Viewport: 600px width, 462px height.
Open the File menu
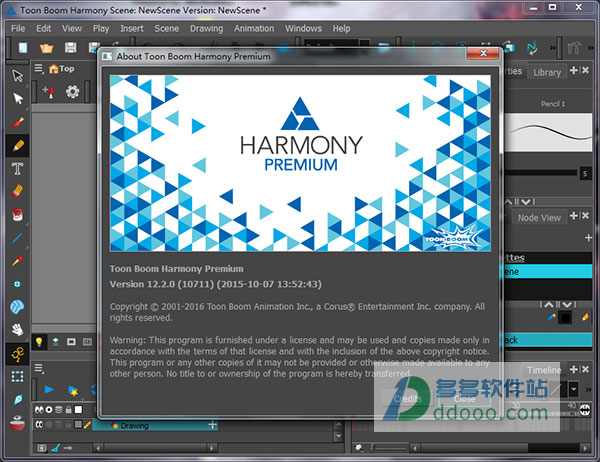tap(18, 29)
